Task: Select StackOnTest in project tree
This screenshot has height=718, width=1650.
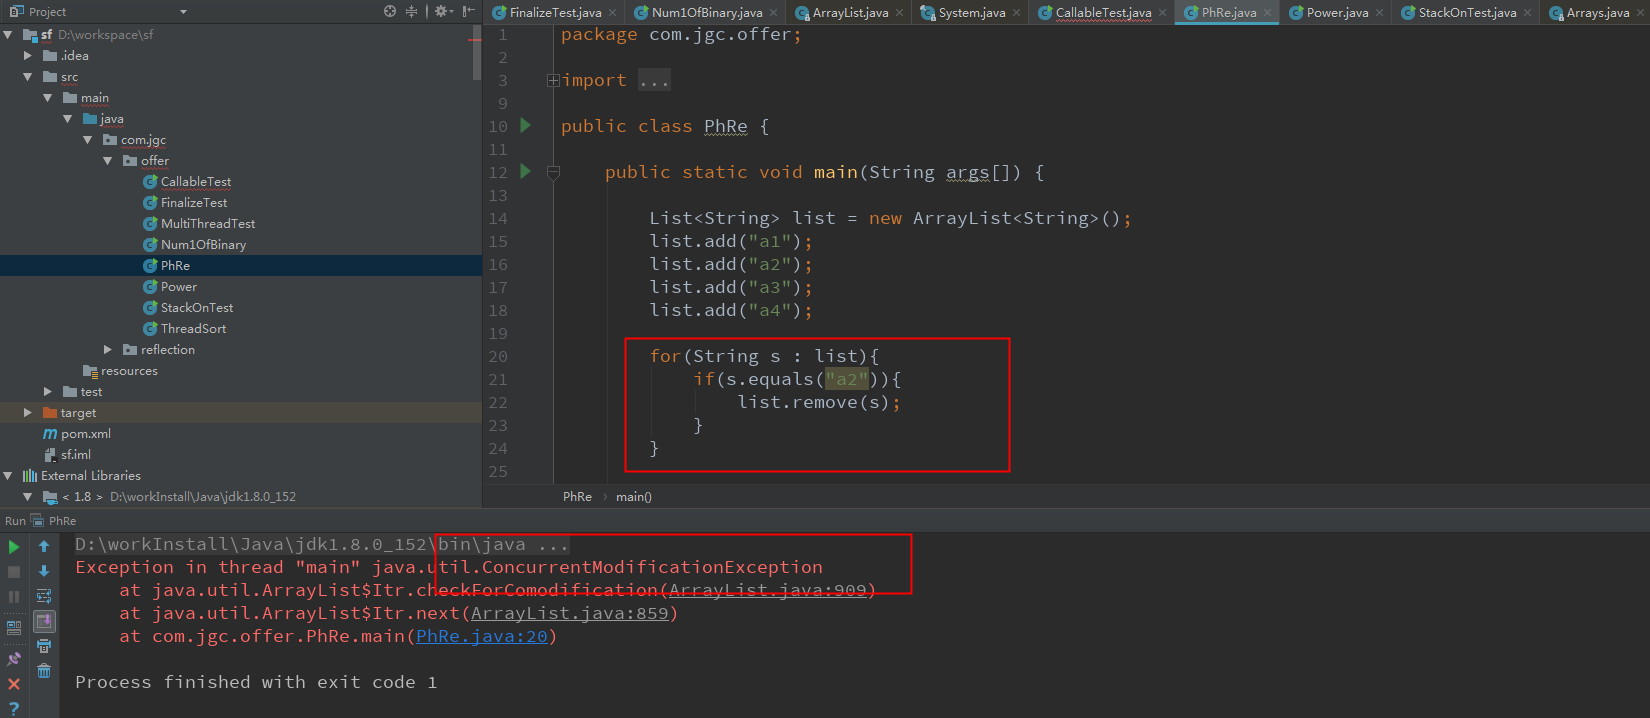Action: click(197, 308)
